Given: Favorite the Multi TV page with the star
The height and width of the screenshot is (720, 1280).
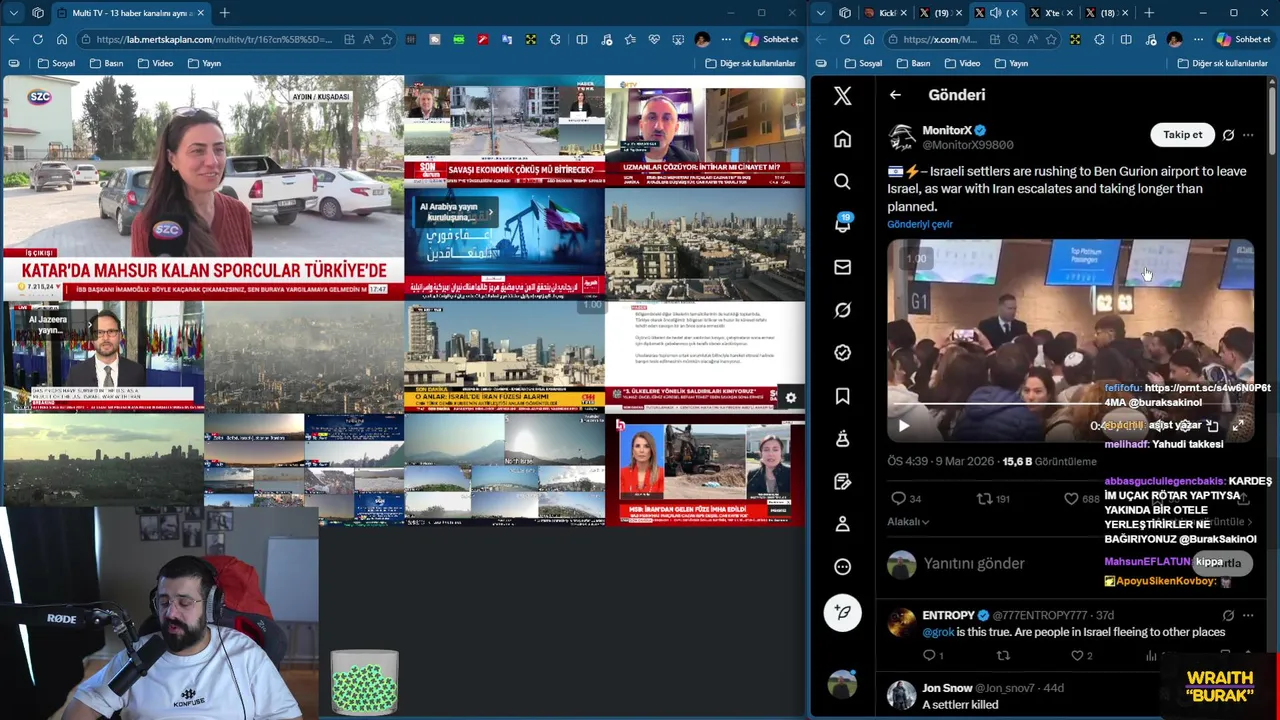Looking at the screenshot, I should (x=386, y=39).
